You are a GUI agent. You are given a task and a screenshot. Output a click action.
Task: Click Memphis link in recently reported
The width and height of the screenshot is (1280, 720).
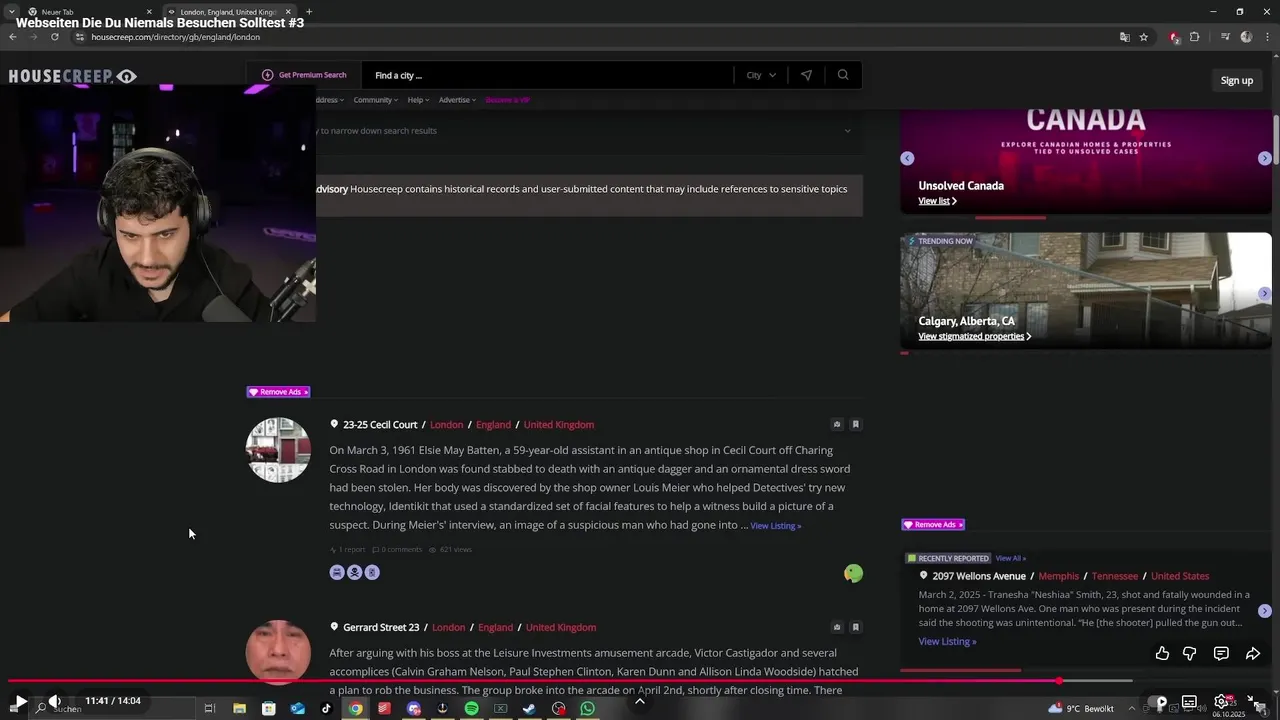[1059, 576]
